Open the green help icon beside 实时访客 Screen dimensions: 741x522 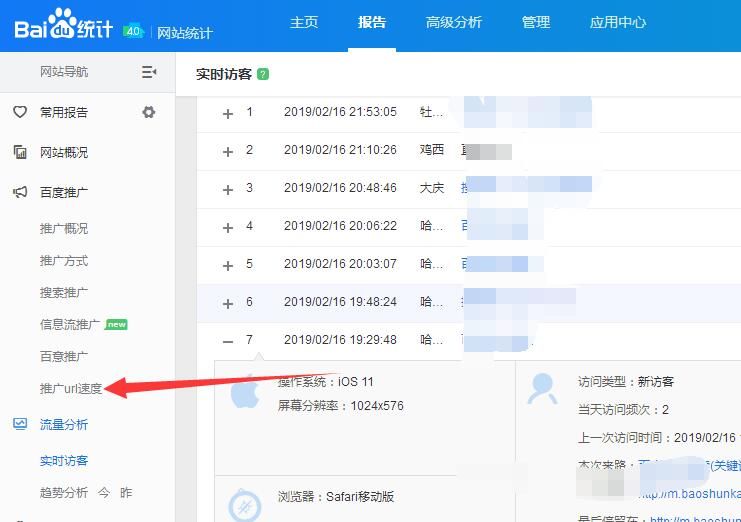[x=263, y=74]
